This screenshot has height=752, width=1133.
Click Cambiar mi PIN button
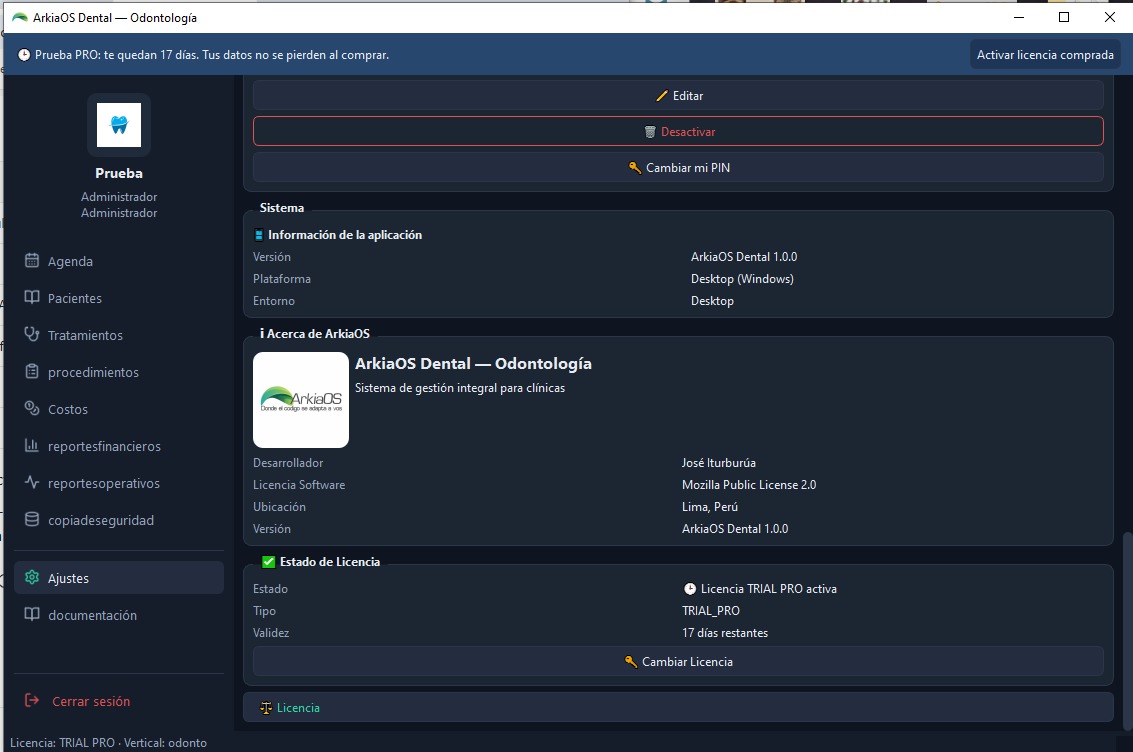point(678,168)
